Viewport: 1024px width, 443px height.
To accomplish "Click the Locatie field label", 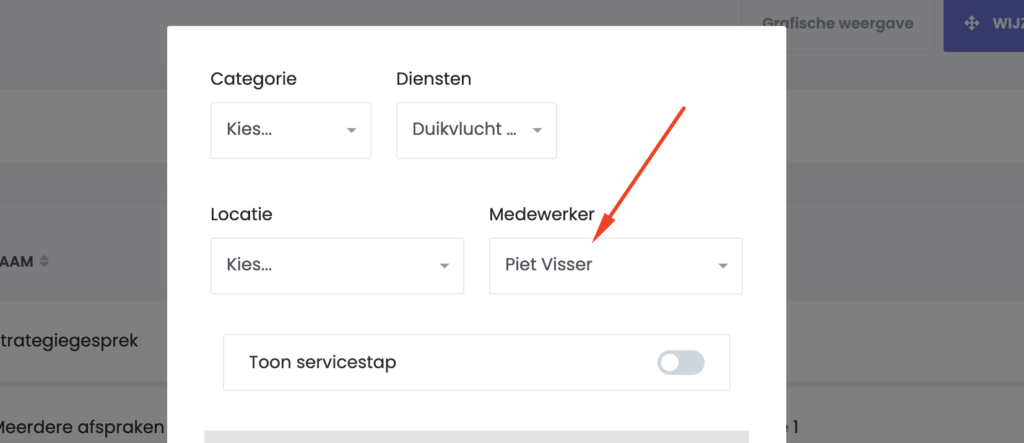I will coord(241,214).
